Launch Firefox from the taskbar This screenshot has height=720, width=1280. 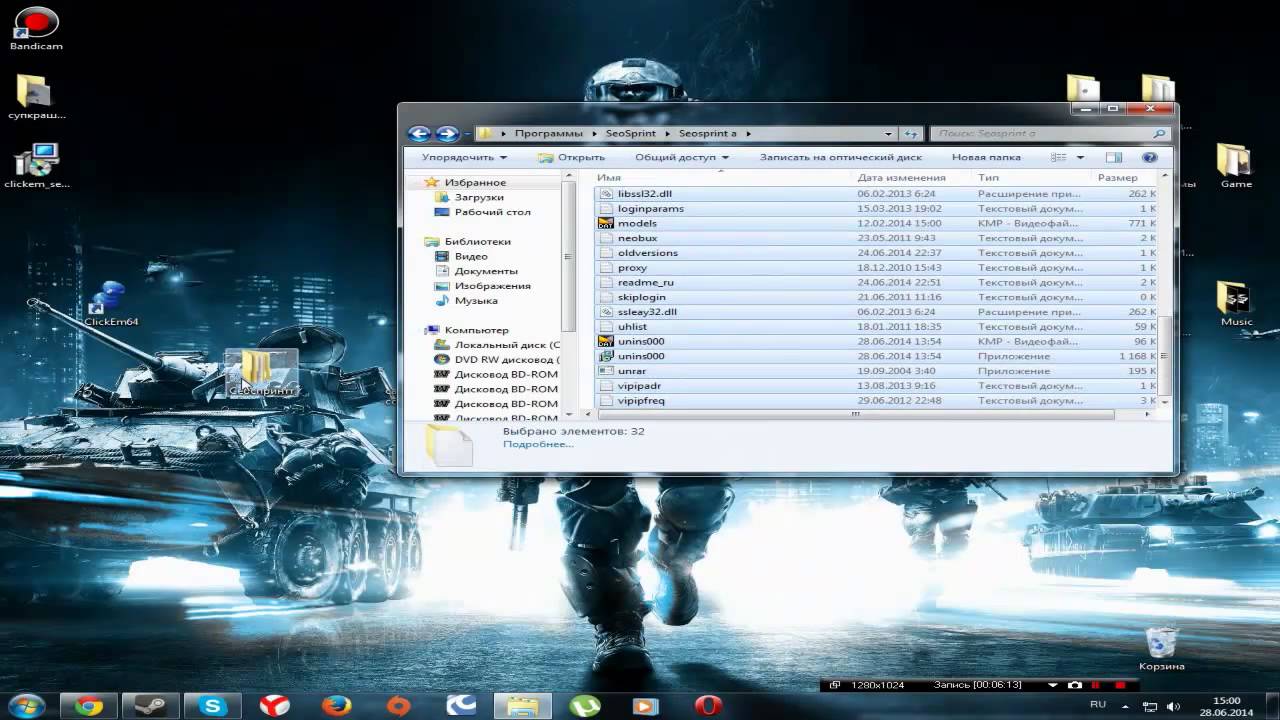click(337, 706)
